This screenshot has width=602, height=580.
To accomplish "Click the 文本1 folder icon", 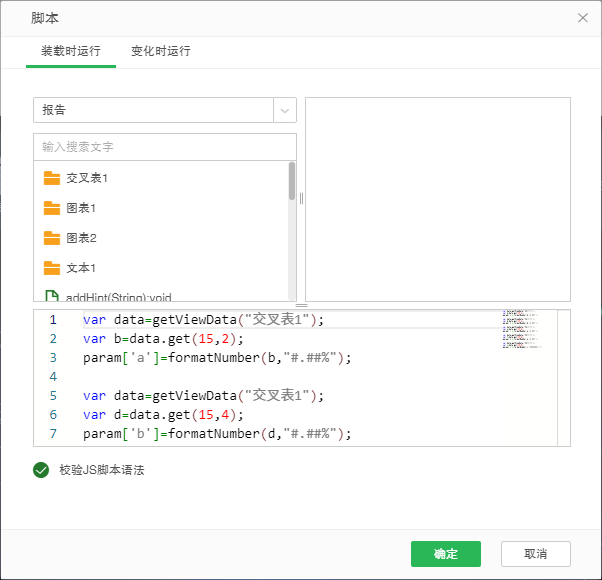I will click(x=52, y=268).
